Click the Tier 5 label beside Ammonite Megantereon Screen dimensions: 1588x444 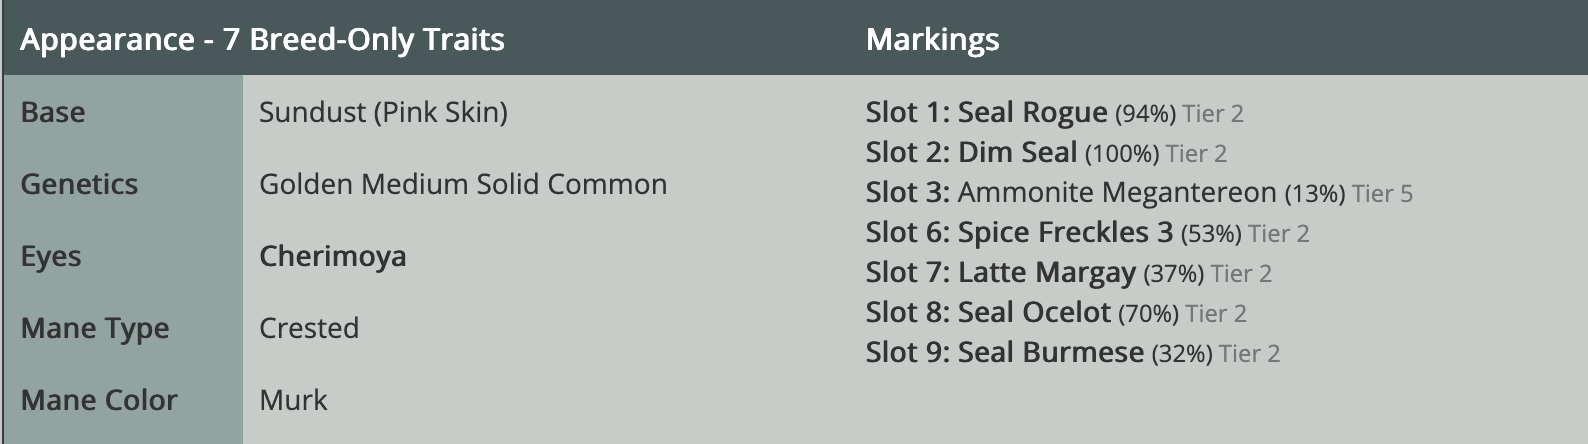coord(1382,194)
